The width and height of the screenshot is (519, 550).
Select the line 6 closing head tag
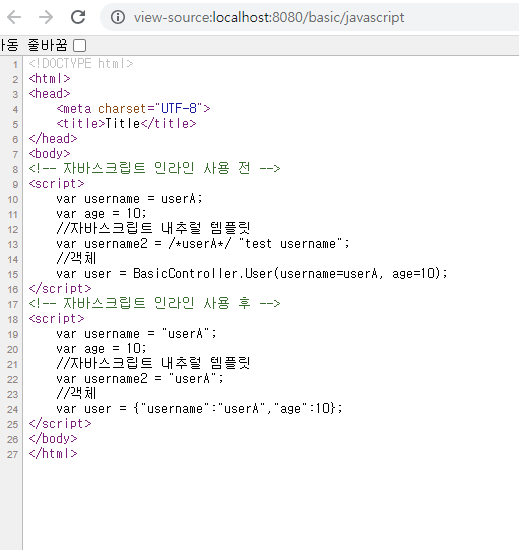point(53,139)
